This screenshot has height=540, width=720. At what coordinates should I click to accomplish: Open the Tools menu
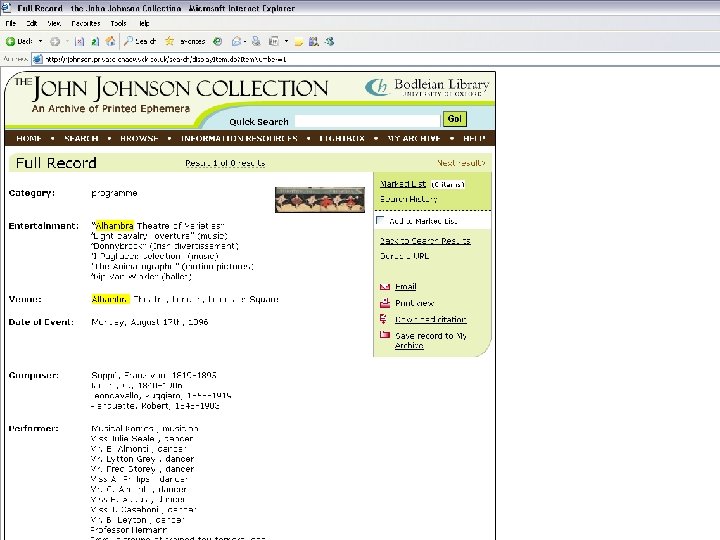click(x=118, y=23)
